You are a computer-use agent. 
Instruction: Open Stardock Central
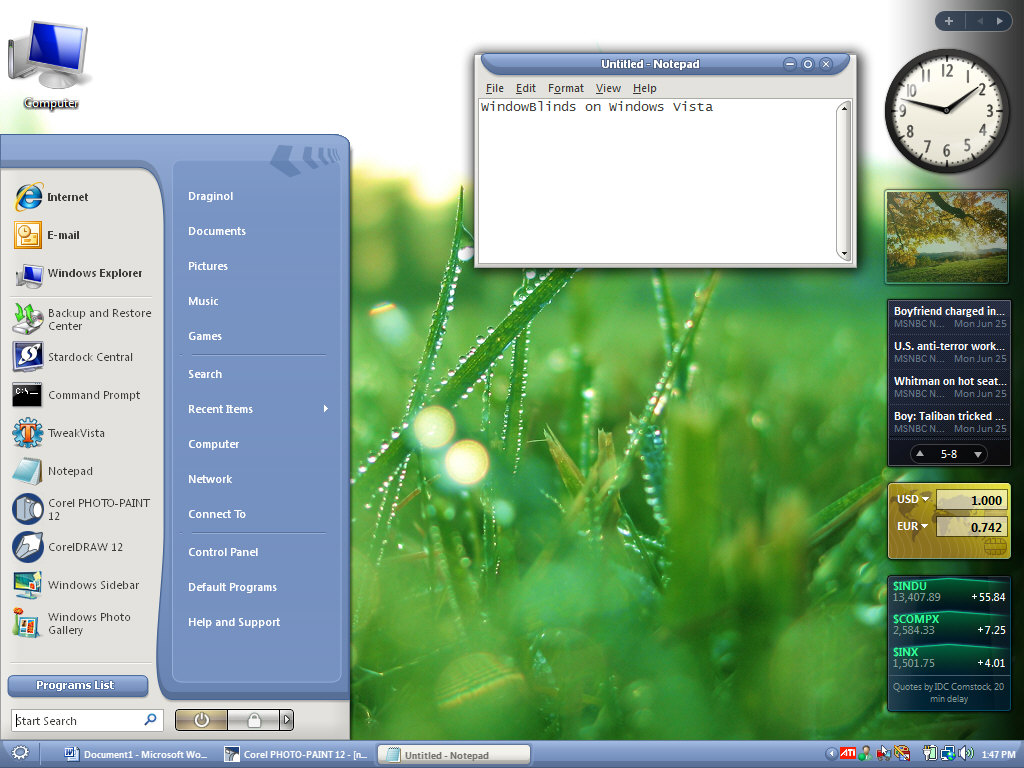(73, 357)
